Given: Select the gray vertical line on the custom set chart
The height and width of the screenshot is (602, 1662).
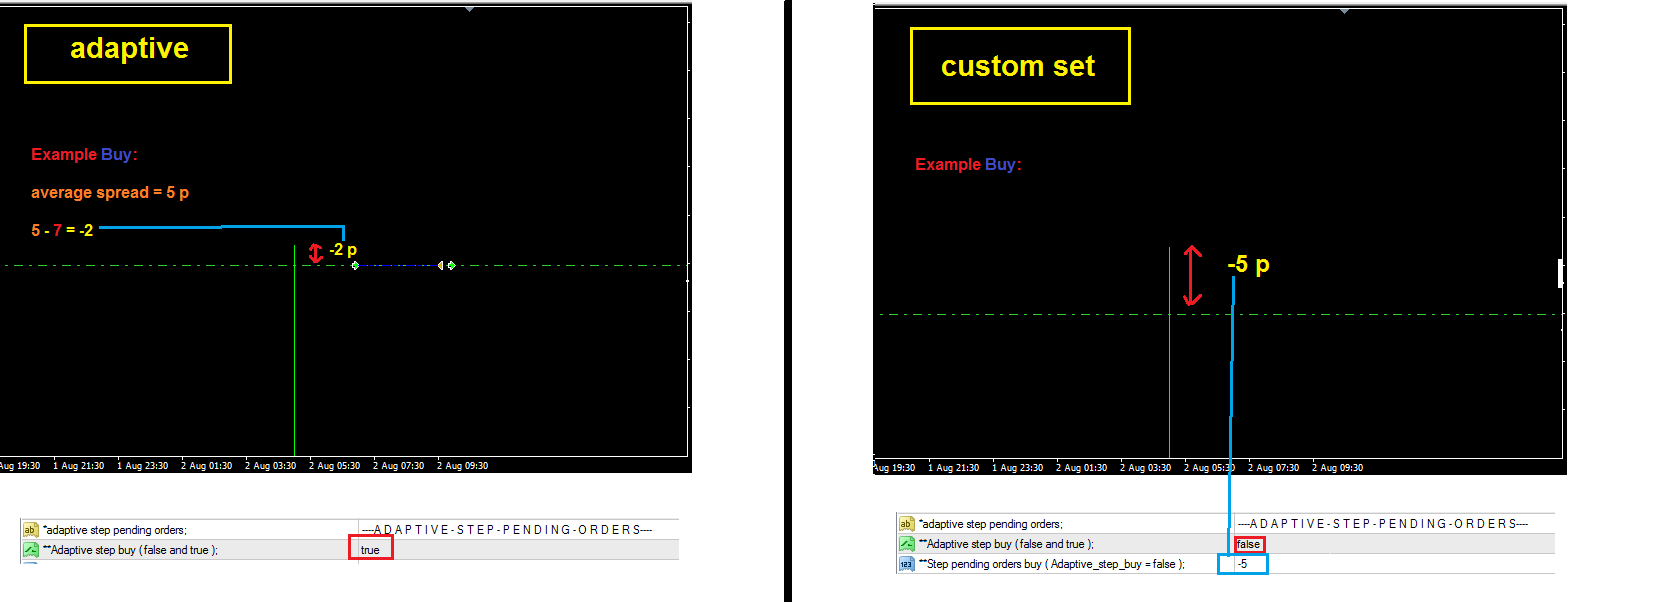Looking at the screenshot, I should 1169,352.
